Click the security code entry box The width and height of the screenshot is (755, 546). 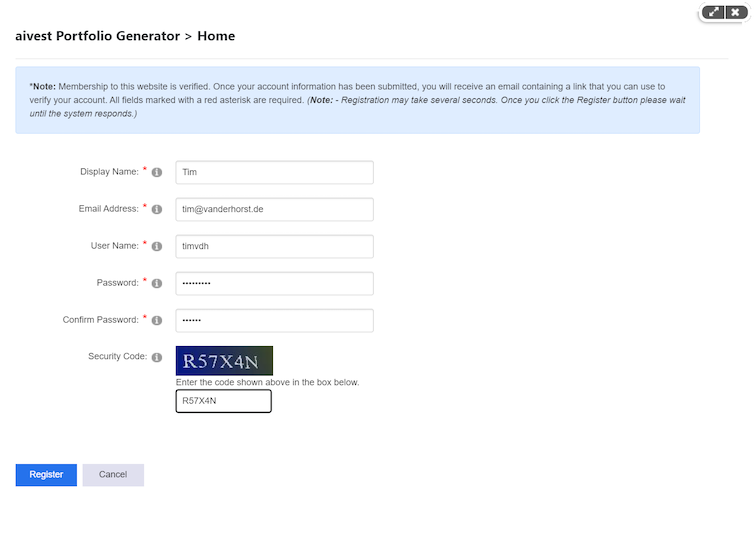pos(223,401)
